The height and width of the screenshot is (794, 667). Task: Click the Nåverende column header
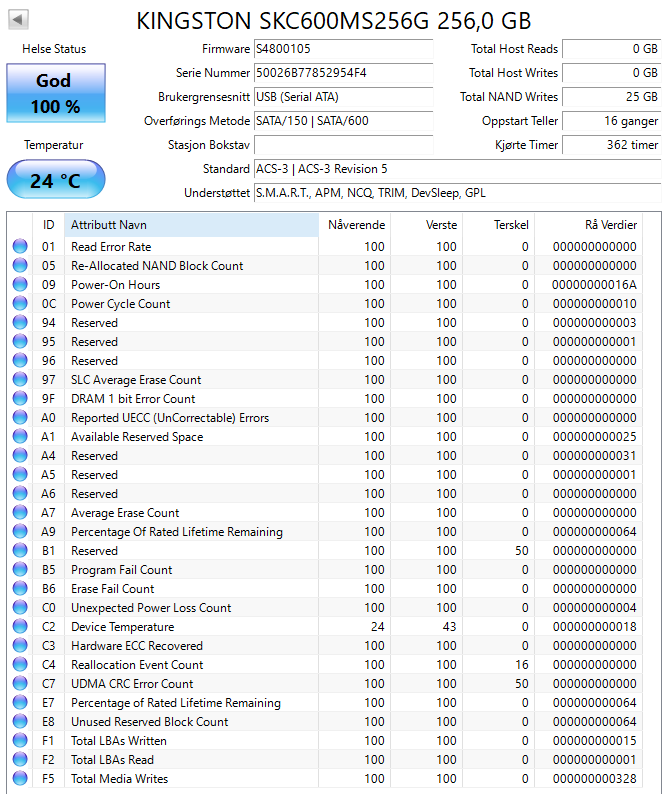355,225
